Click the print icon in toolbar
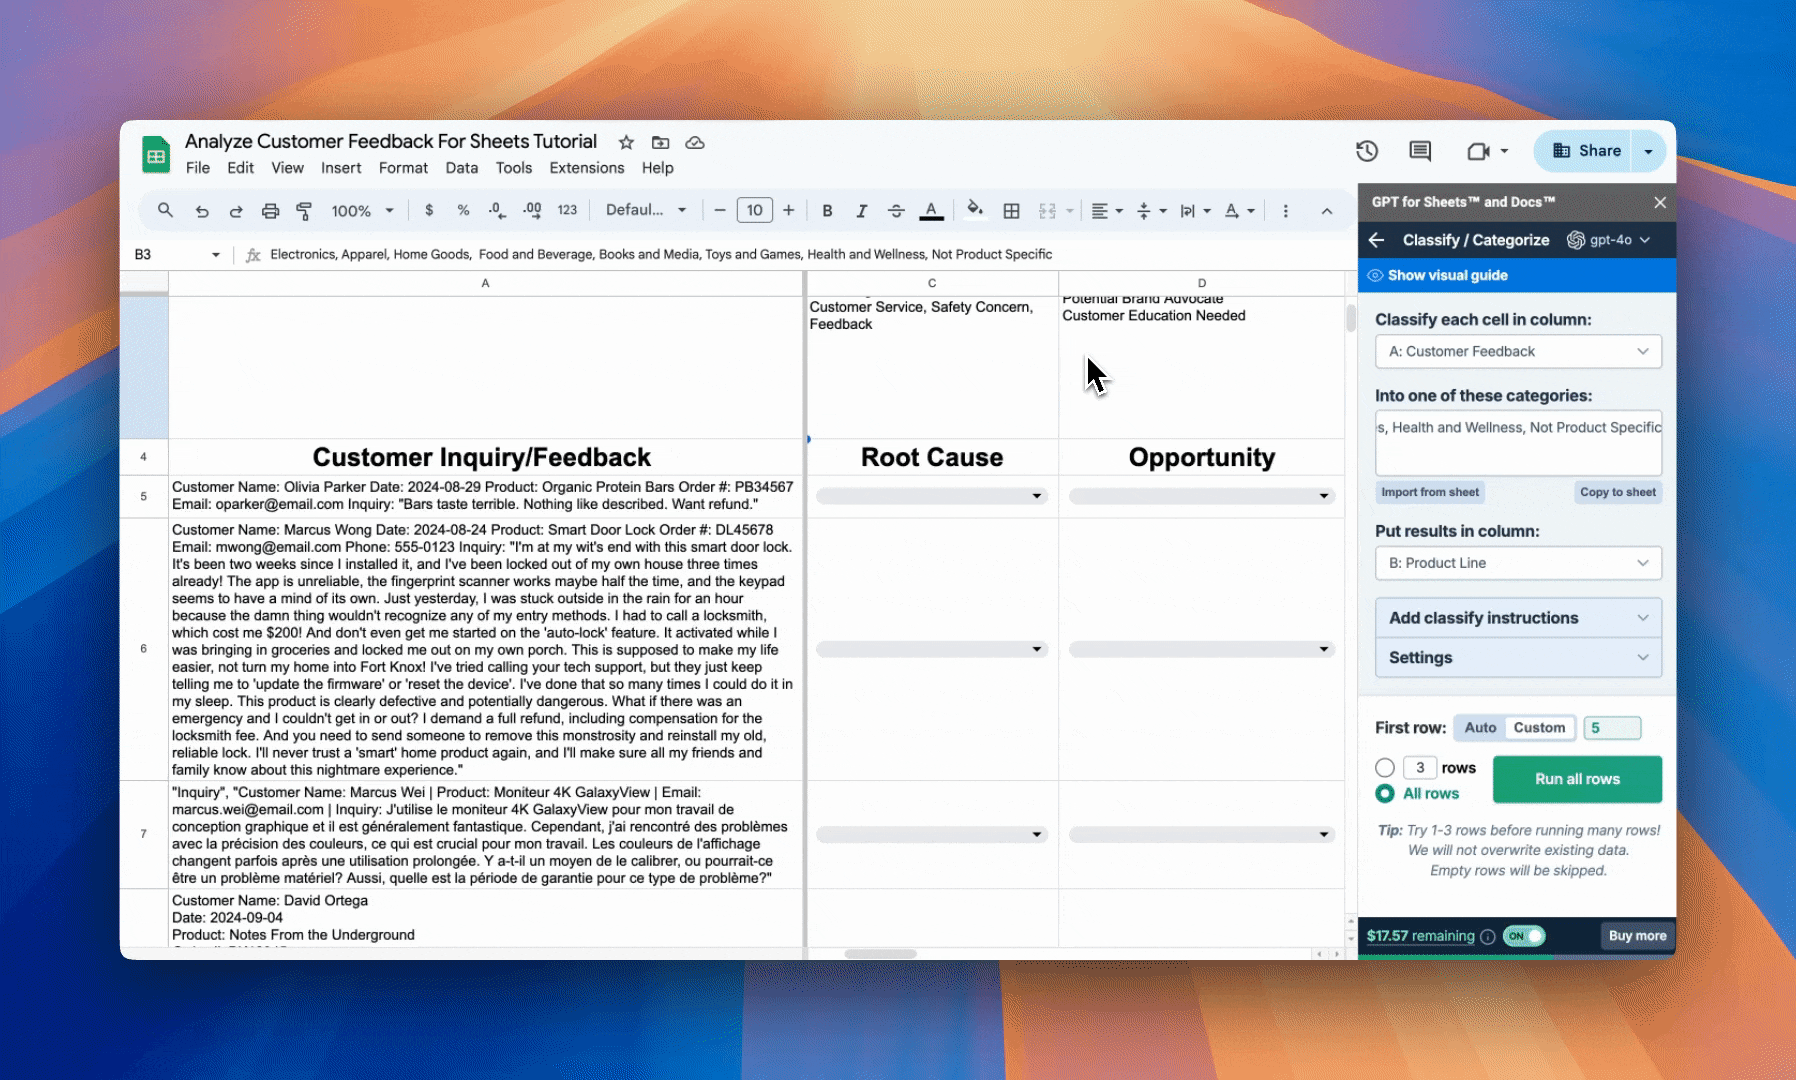1796x1080 pixels. point(270,211)
